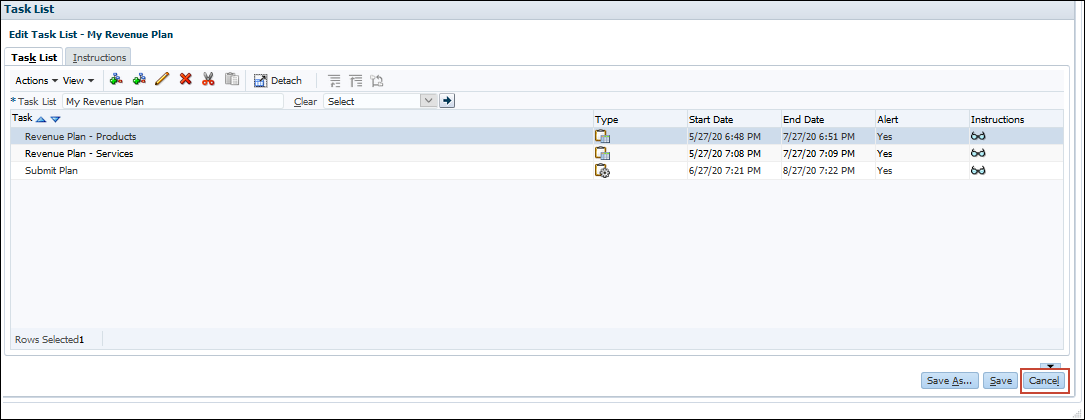Viewport: 1085px width, 420px height.
Task: Focus the Task List name field
Action: click(173, 101)
